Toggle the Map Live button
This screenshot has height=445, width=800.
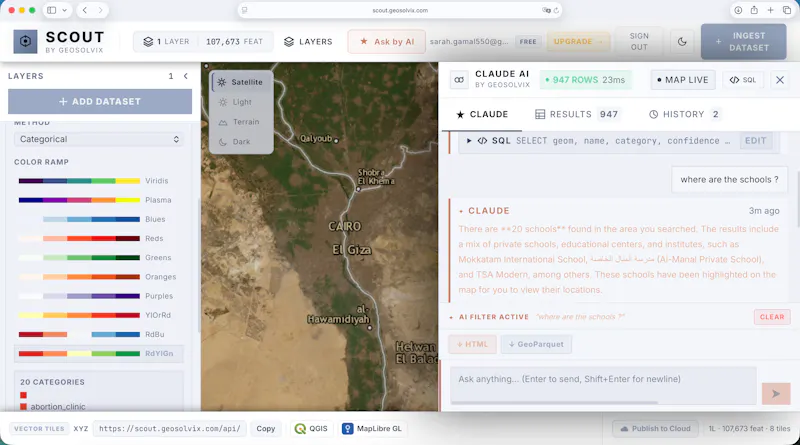click(683, 80)
